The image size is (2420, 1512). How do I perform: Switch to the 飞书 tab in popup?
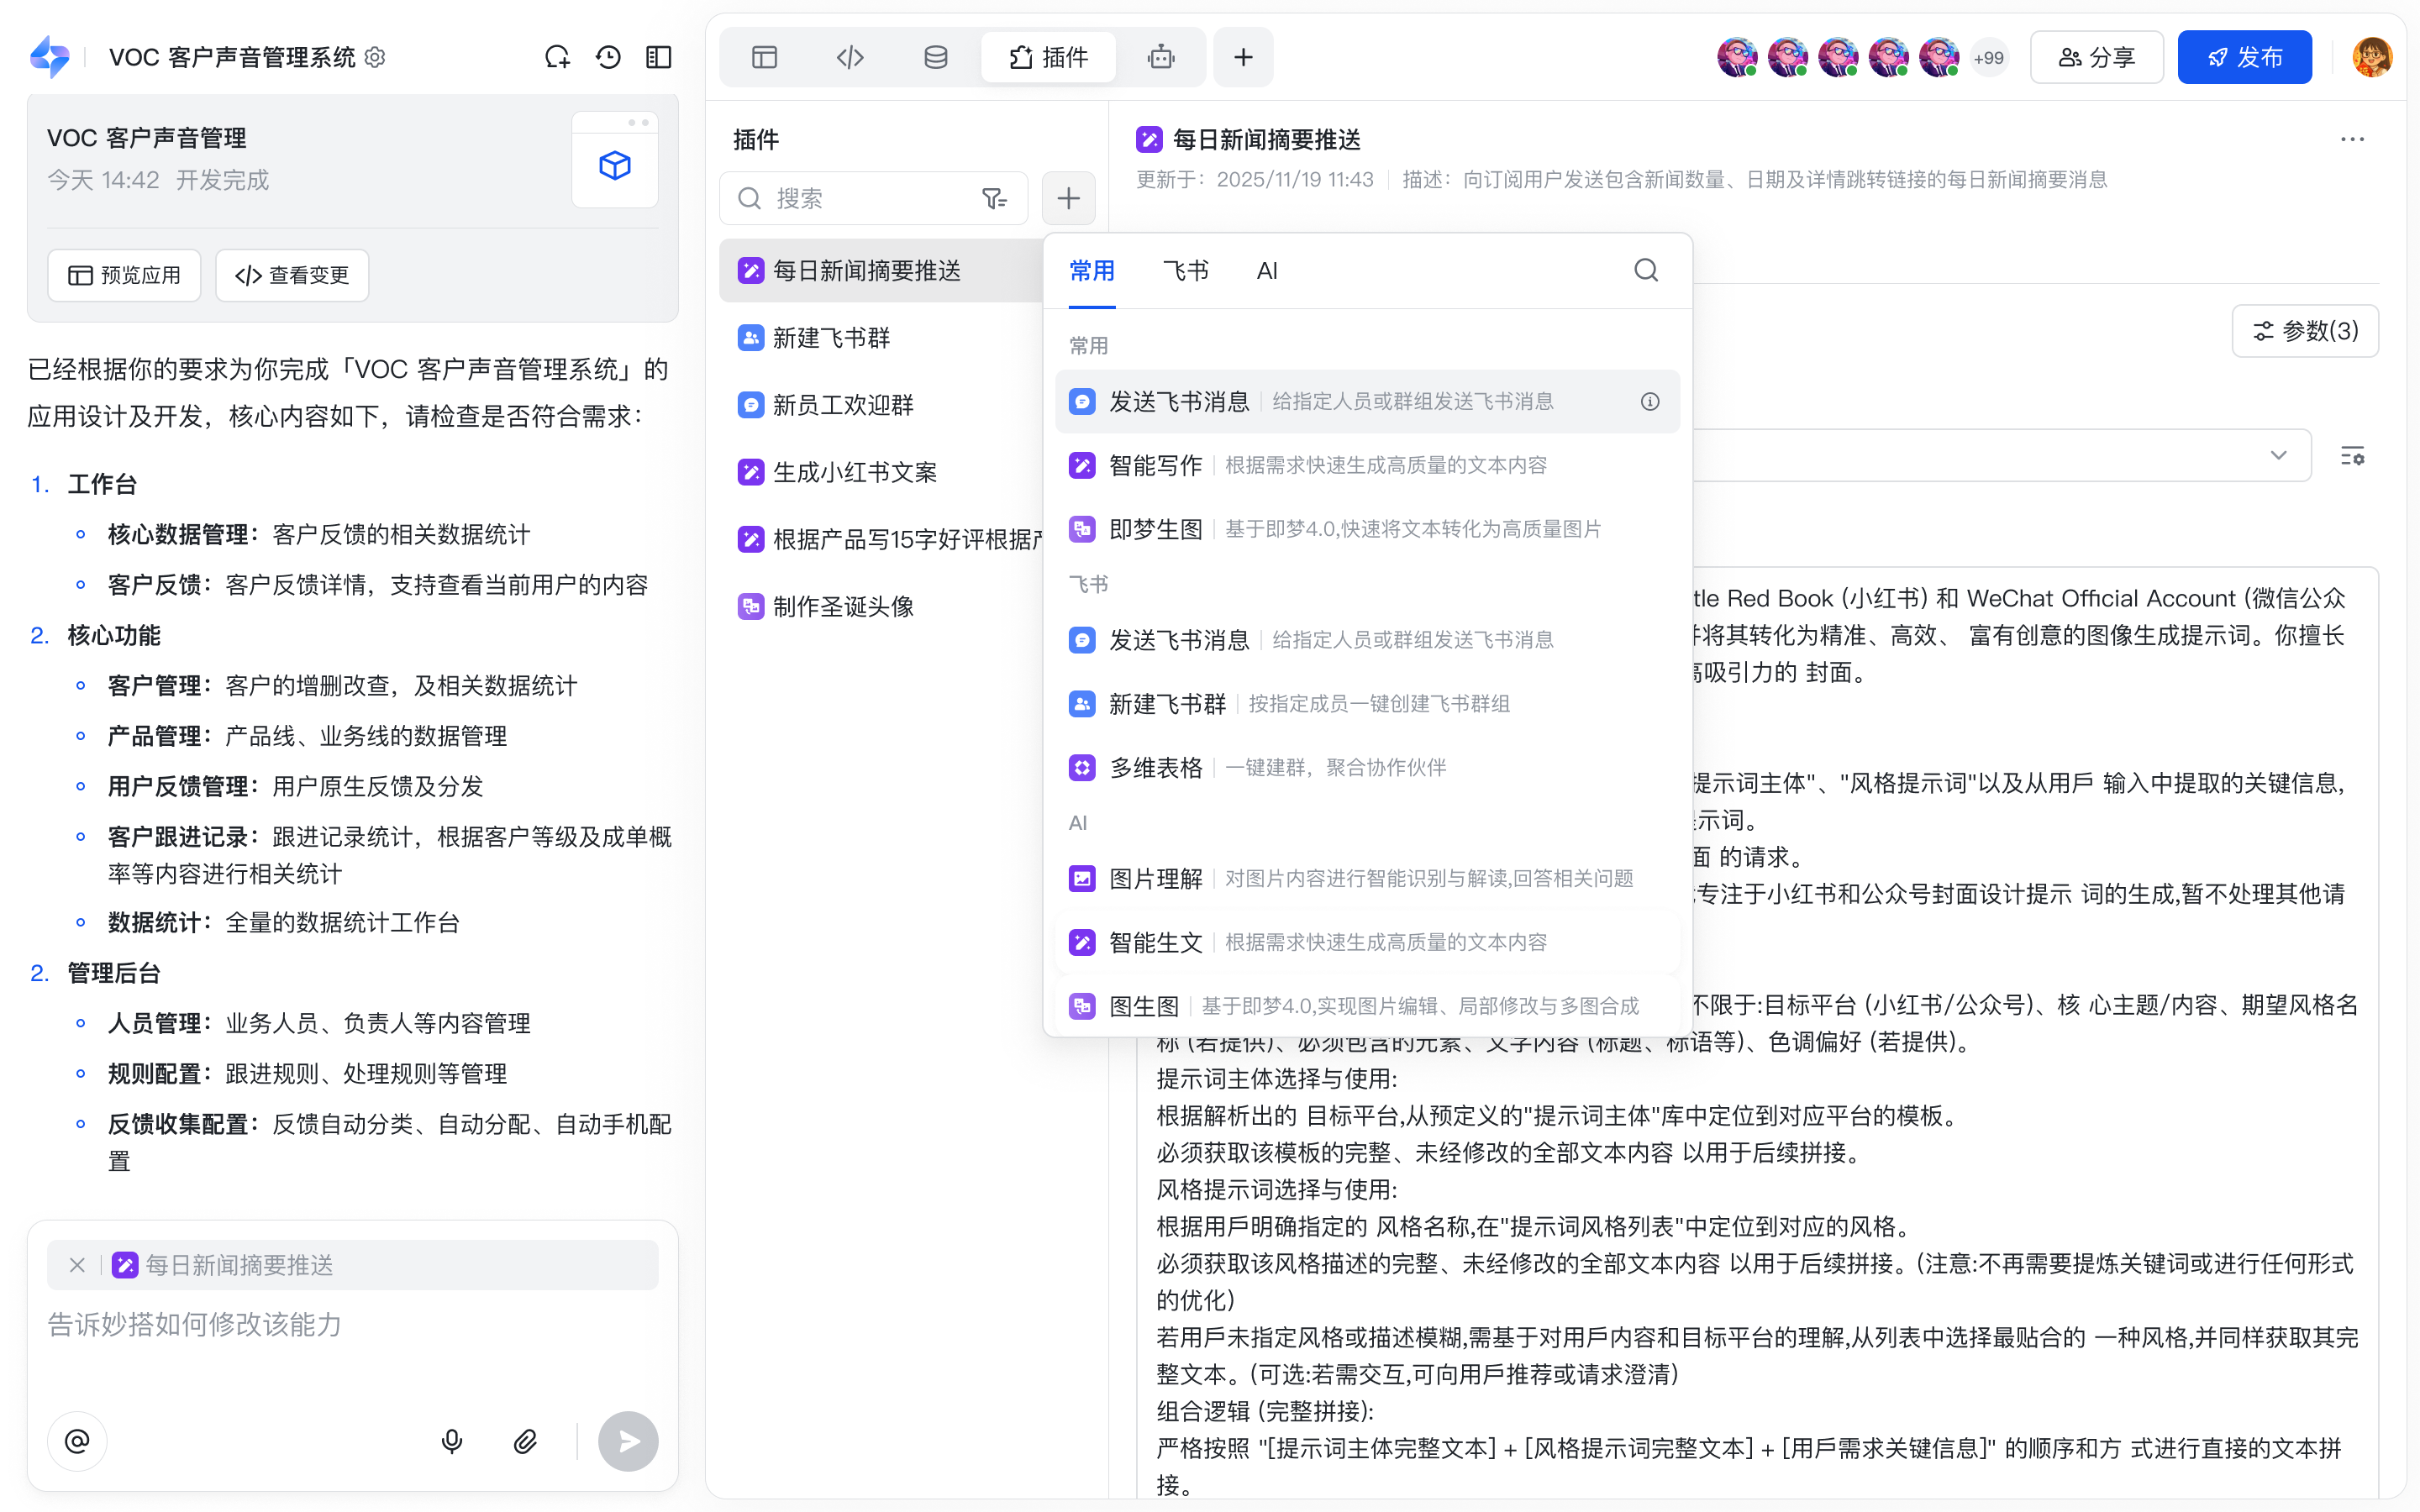coord(1185,271)
